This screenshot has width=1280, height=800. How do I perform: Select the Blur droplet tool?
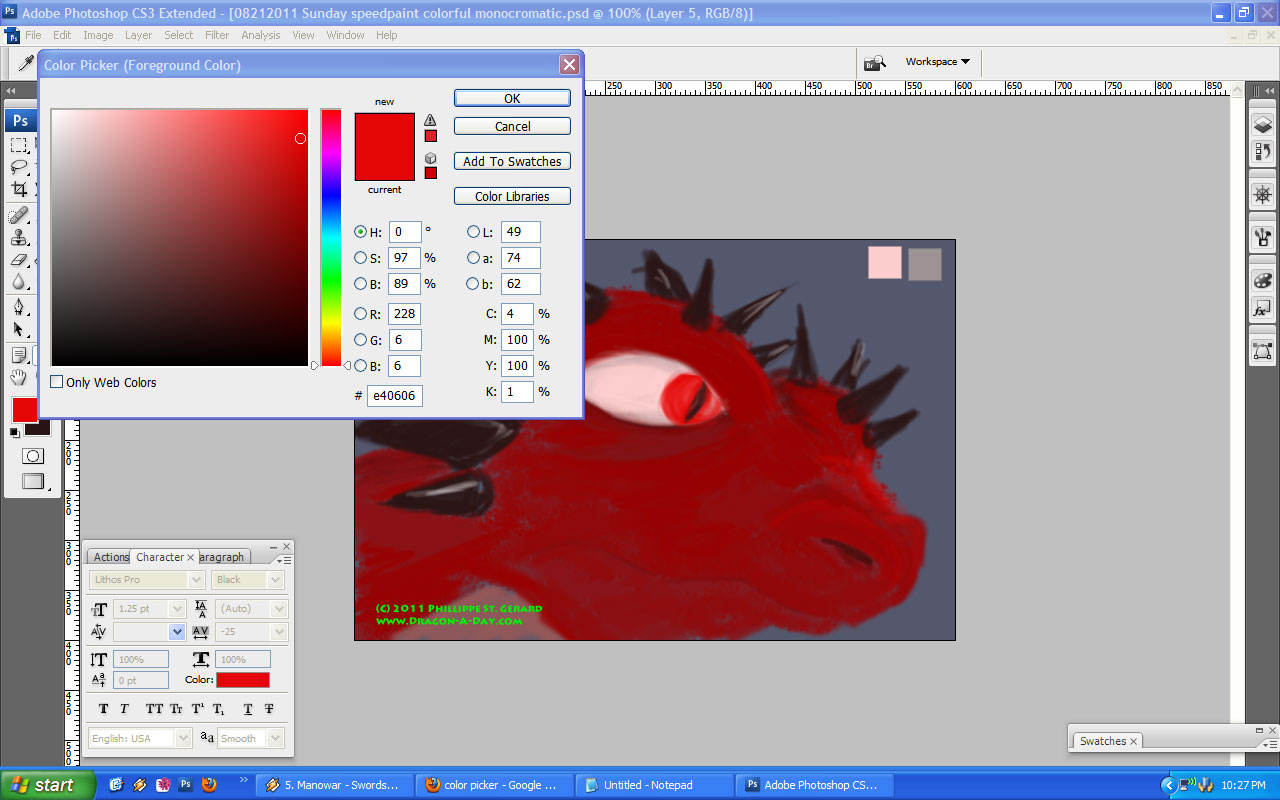tap(19, 282)
